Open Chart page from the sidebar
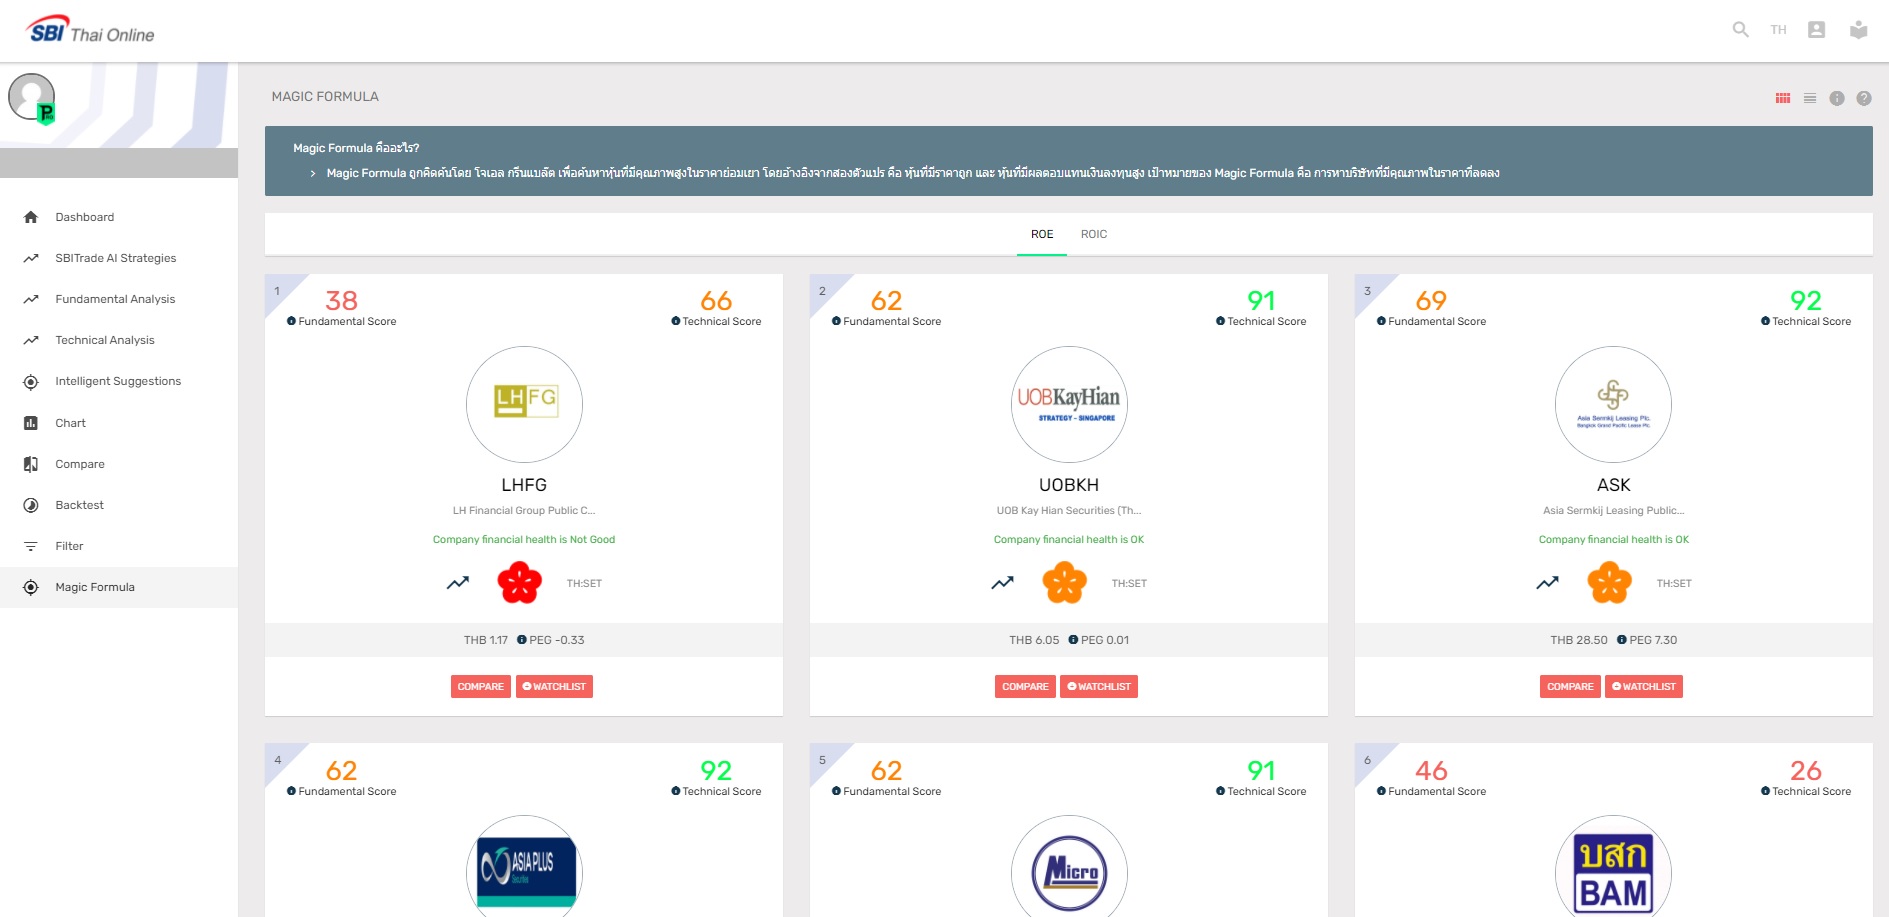 (118, 423)
